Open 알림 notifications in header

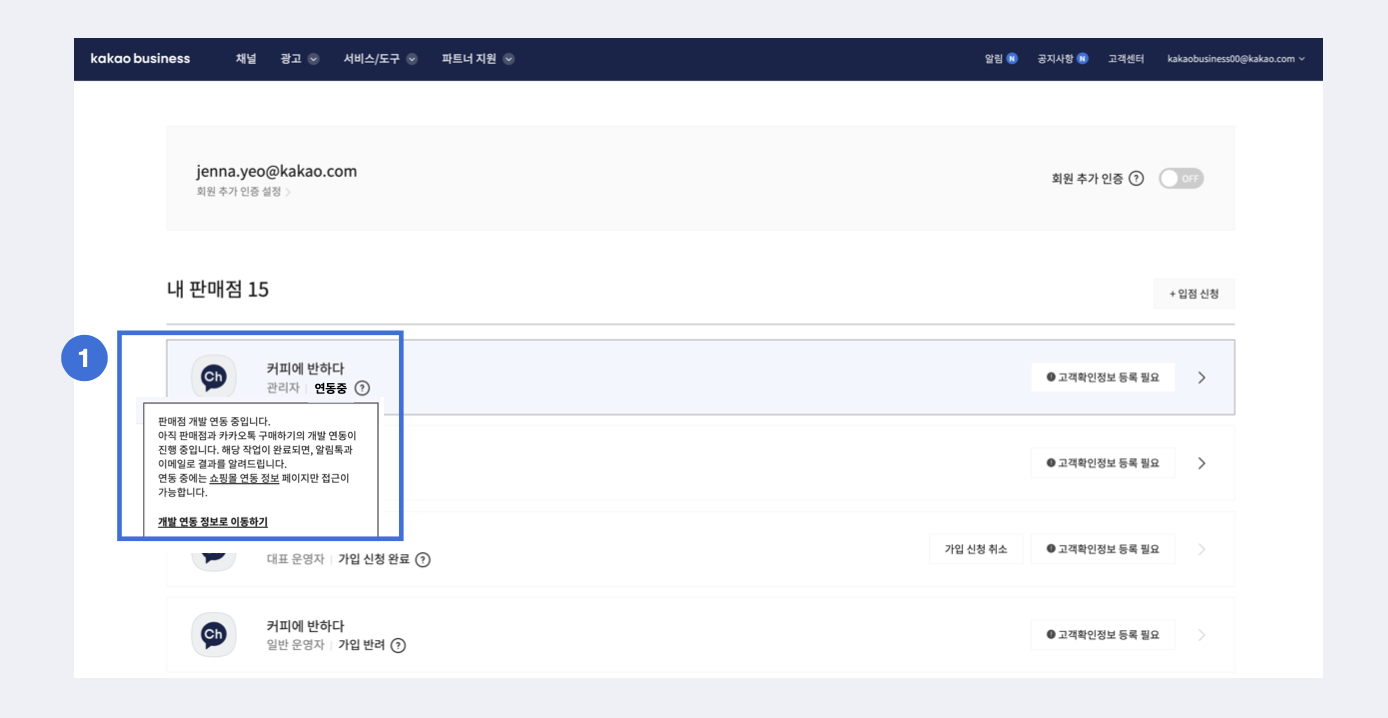(x=1001, y=59)
